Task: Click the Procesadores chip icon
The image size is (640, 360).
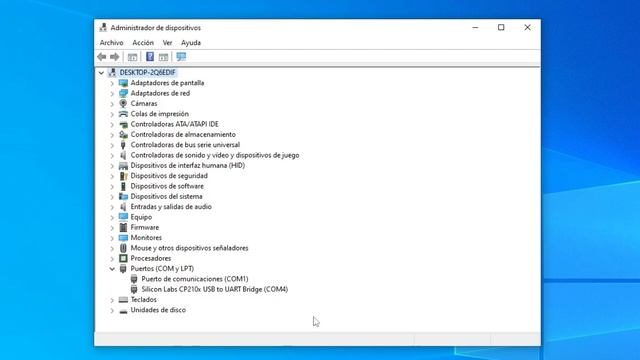Action: [123, 258]
